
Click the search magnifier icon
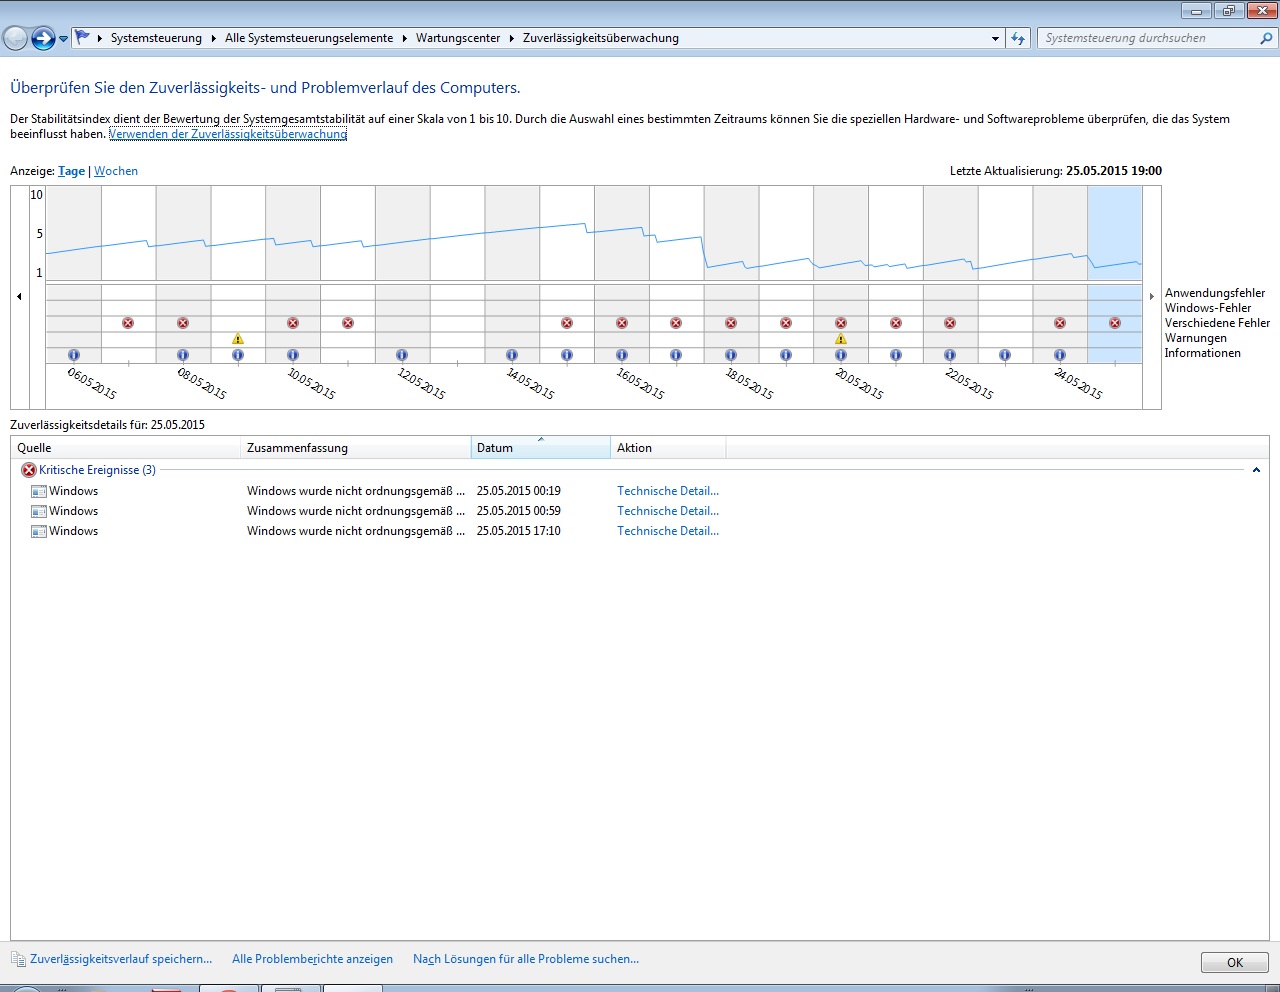point(1266,38)
